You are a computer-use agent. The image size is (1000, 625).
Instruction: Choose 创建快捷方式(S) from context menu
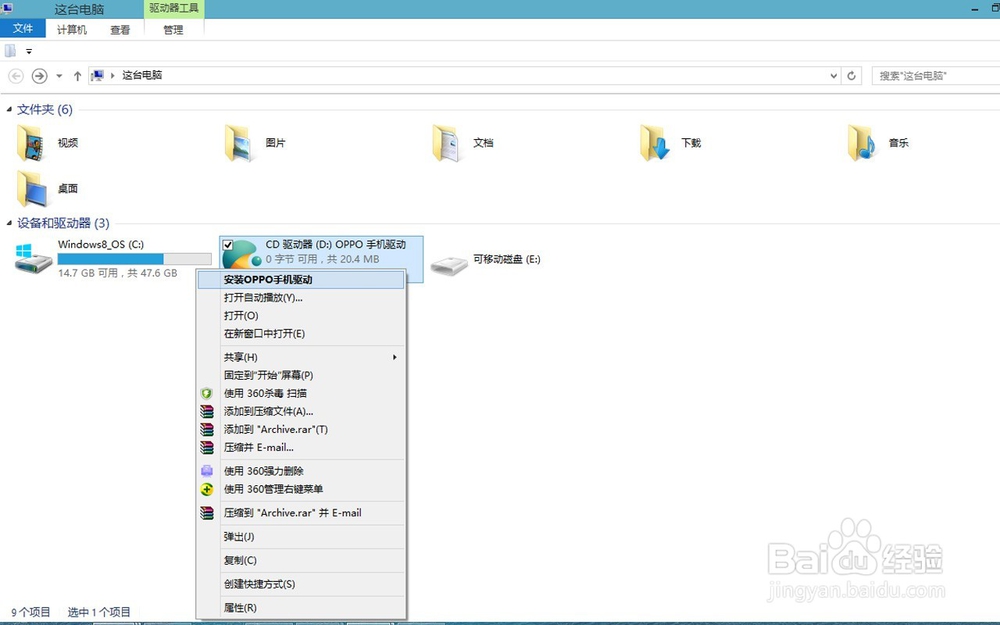coord(301,584)
